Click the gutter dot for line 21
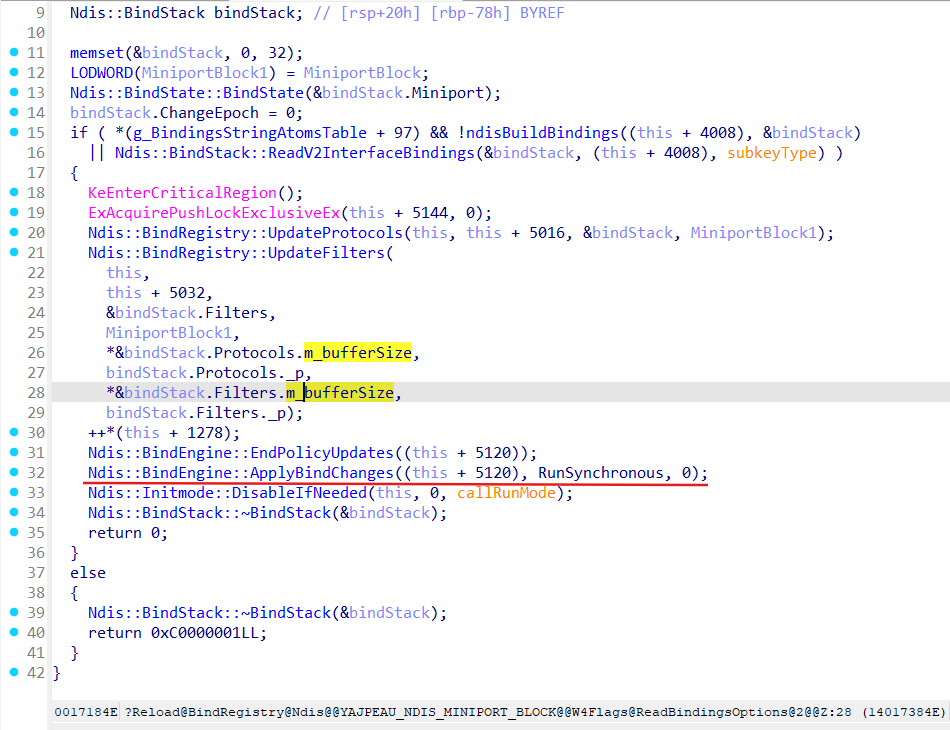 (x=13, y=253)
